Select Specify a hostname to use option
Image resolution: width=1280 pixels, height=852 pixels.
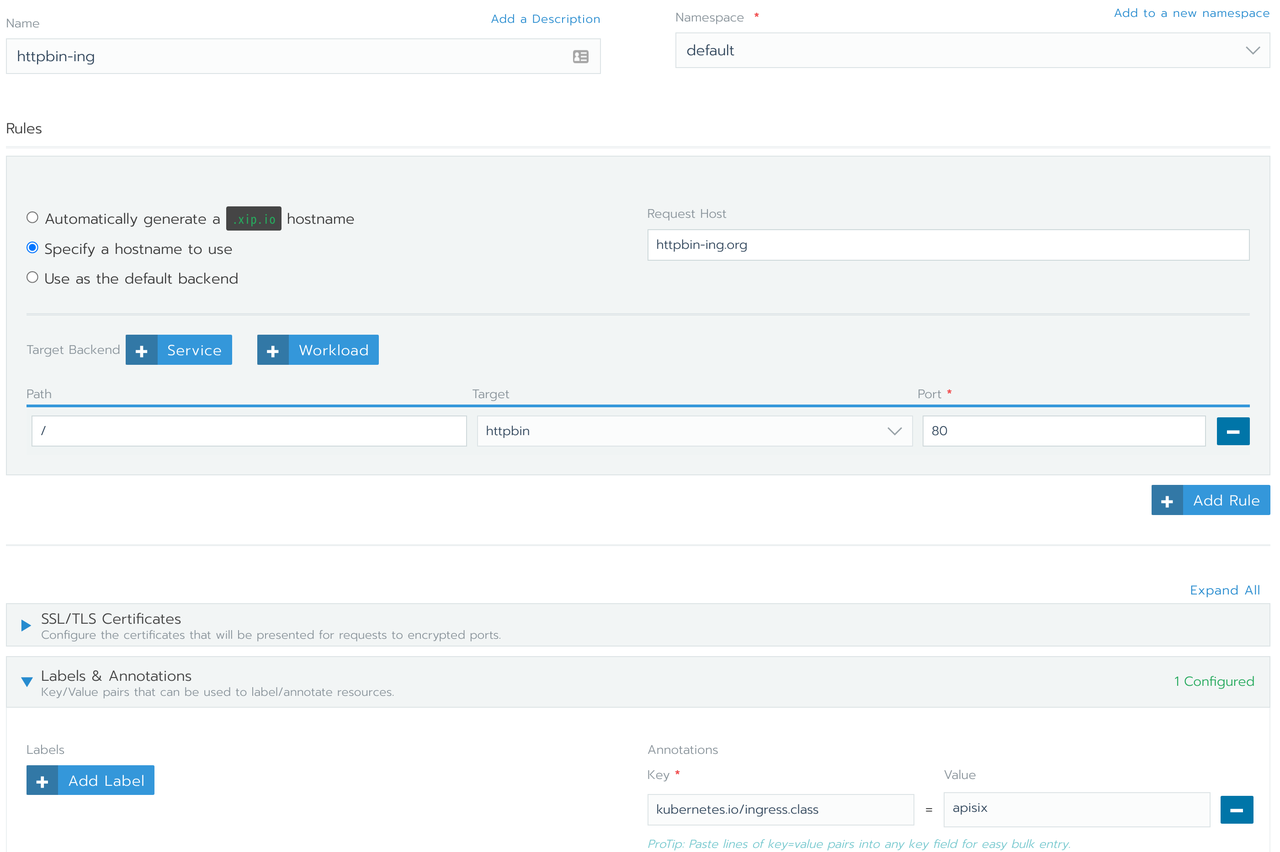tap(33, 248)
